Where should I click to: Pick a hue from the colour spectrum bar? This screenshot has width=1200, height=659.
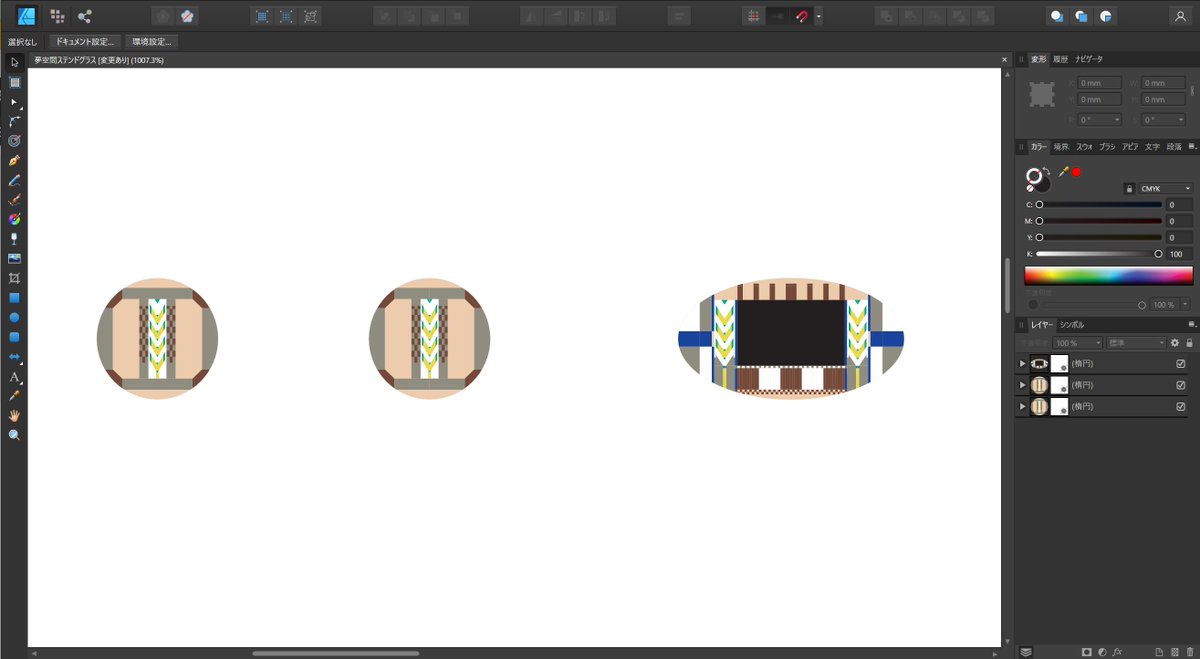(x=1109, y=275)
